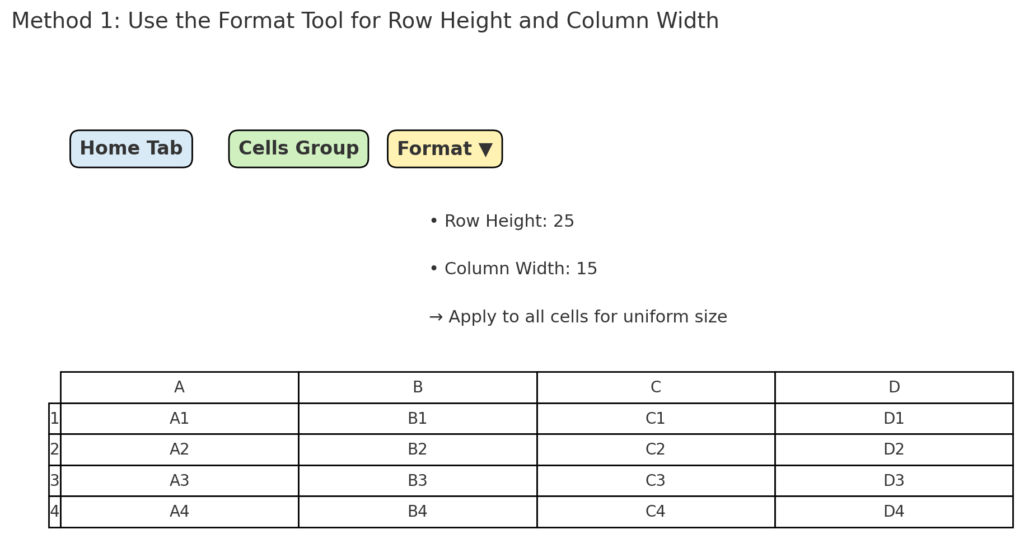Expand the Format dropdown
This screenshot has width=1024, height=548.
(x=445, y=149)
